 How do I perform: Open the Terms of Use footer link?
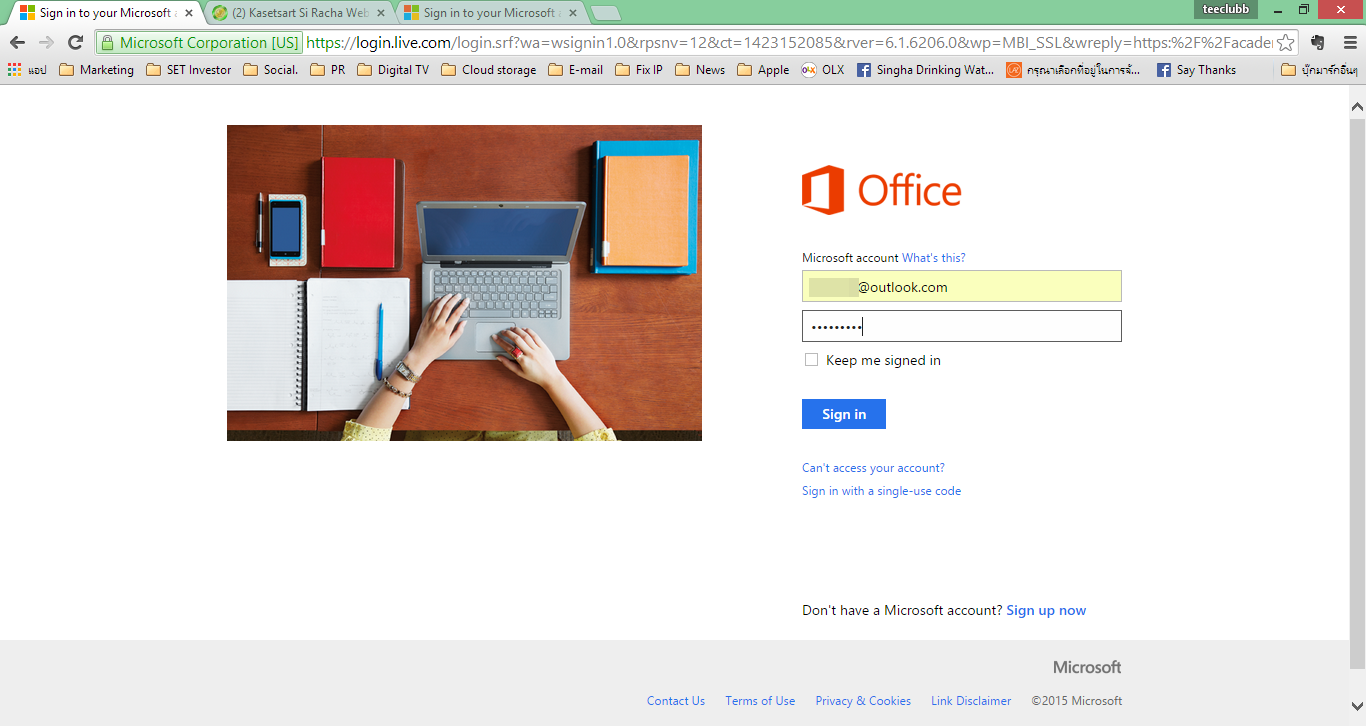coord(760,701)
